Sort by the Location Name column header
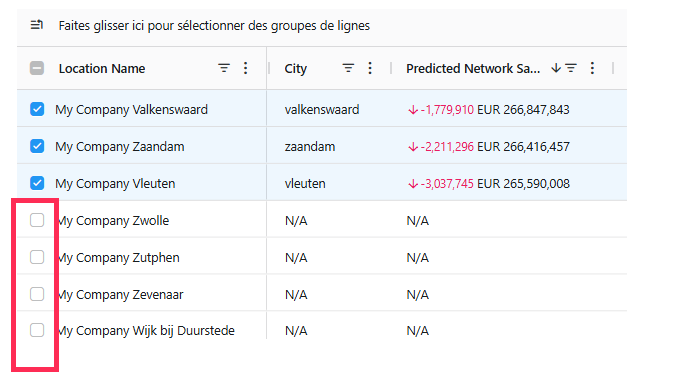This screenshot has width=677, height=377. pyautogui.click(x=102, y=68)
